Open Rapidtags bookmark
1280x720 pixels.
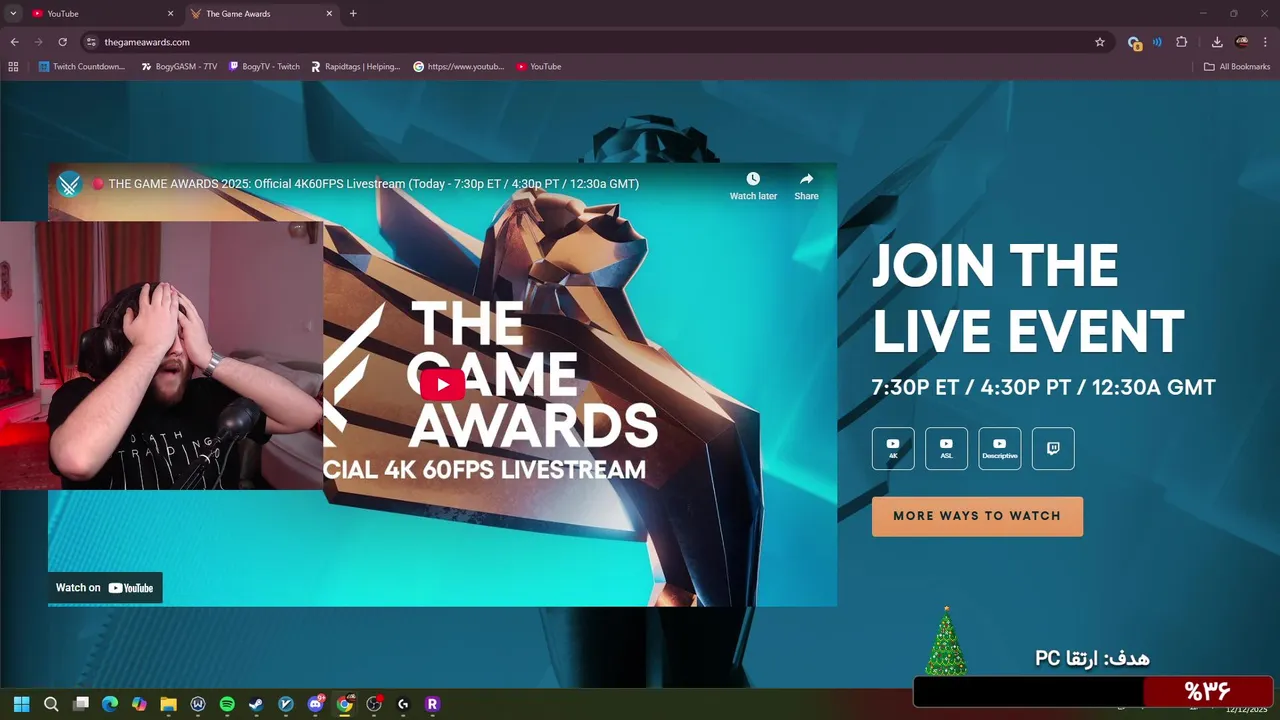(355, 67)
